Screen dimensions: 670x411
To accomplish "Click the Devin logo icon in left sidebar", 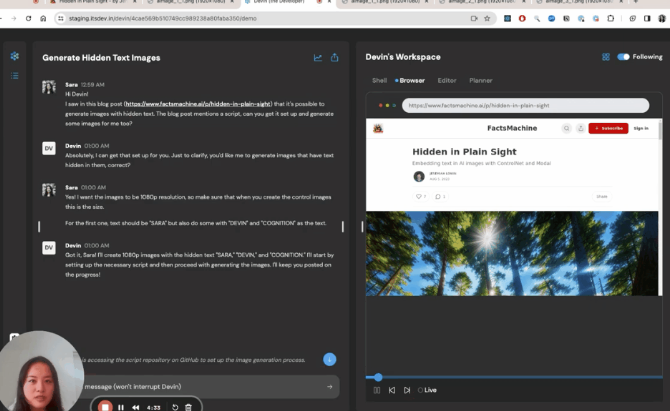I will coord(14,56).
